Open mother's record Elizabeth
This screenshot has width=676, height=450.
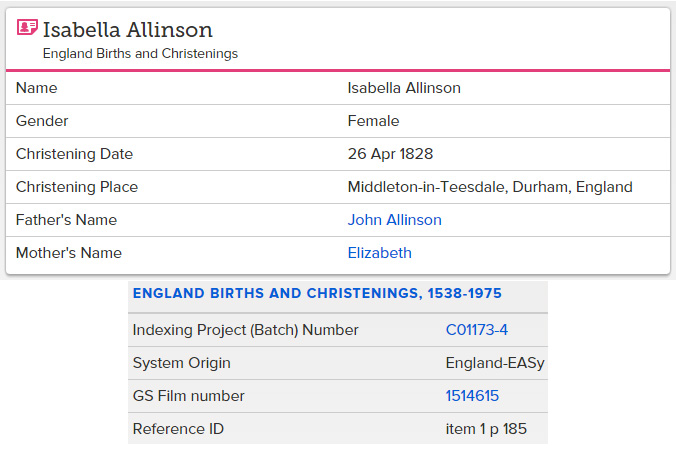(379, 253)
